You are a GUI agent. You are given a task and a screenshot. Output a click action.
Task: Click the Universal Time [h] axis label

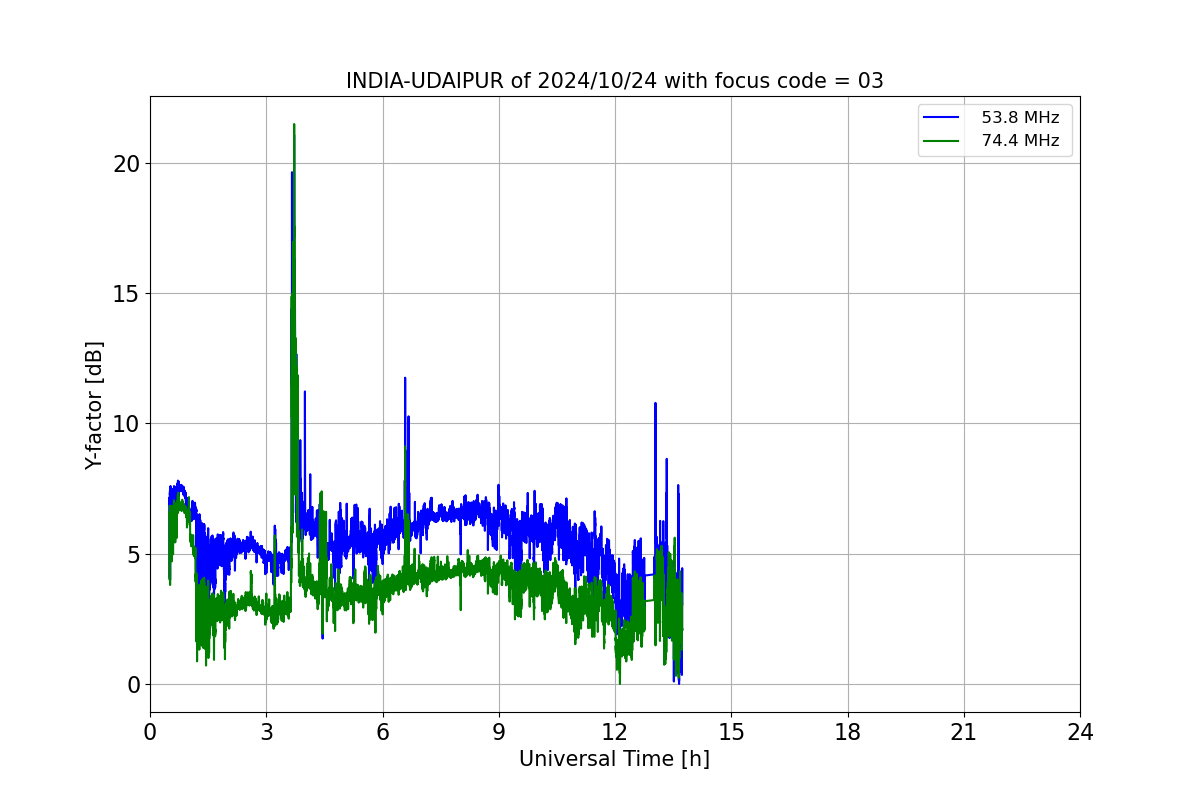[614, 759]
